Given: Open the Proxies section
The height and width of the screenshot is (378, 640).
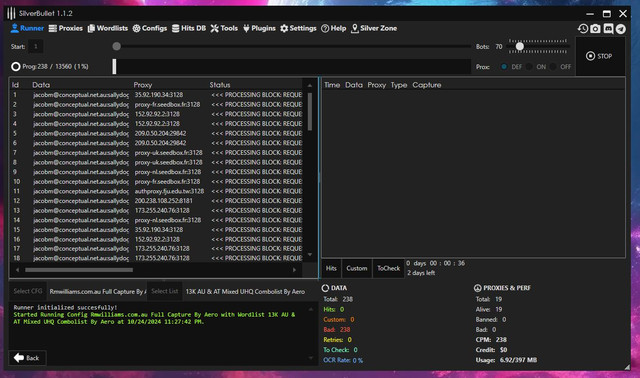Looking at the screenshot, I should 65,28.
